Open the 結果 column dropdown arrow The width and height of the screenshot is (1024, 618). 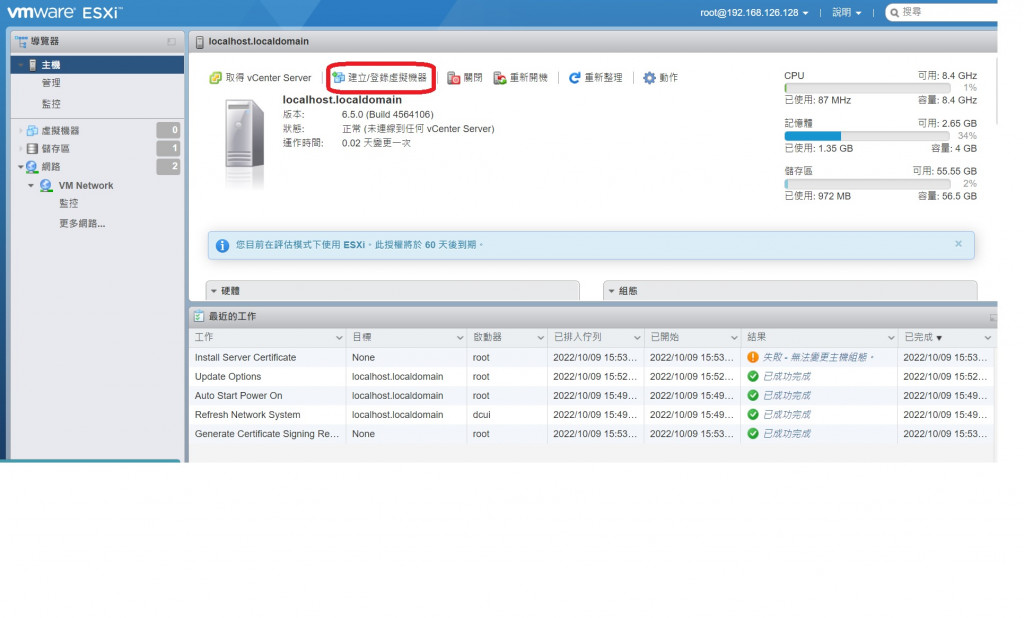pyautogui.click(x=891, y=338)
